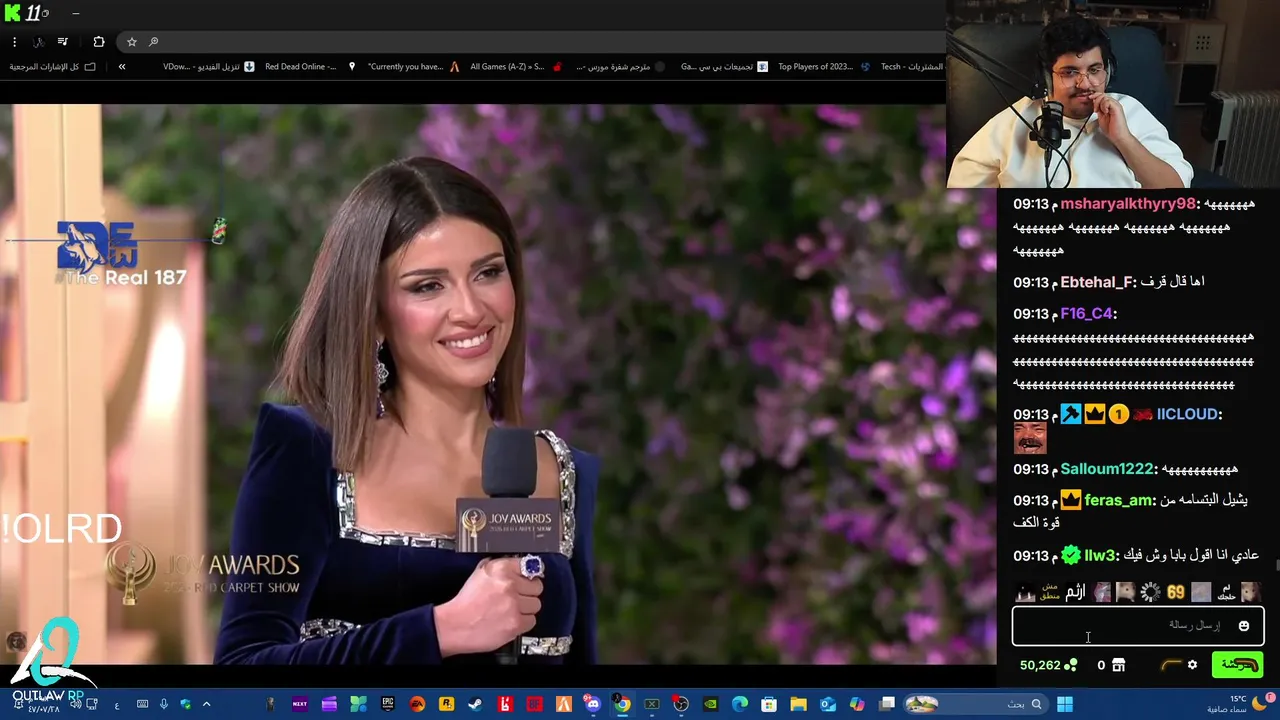
Task: Open Task View on the taskbar
Action: (887, 704)
